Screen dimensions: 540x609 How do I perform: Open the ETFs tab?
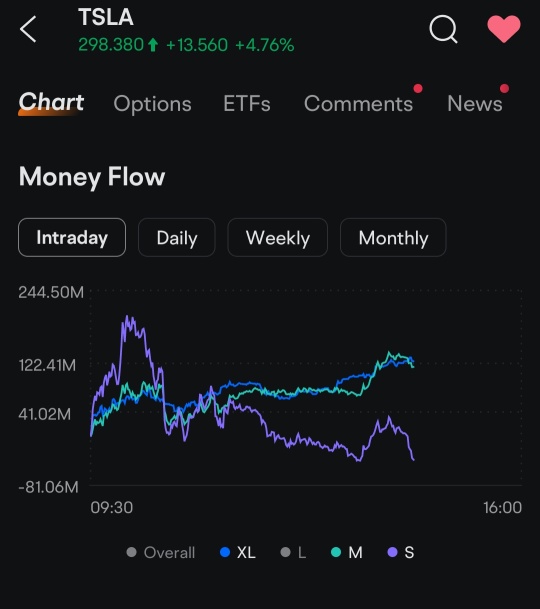247,104
